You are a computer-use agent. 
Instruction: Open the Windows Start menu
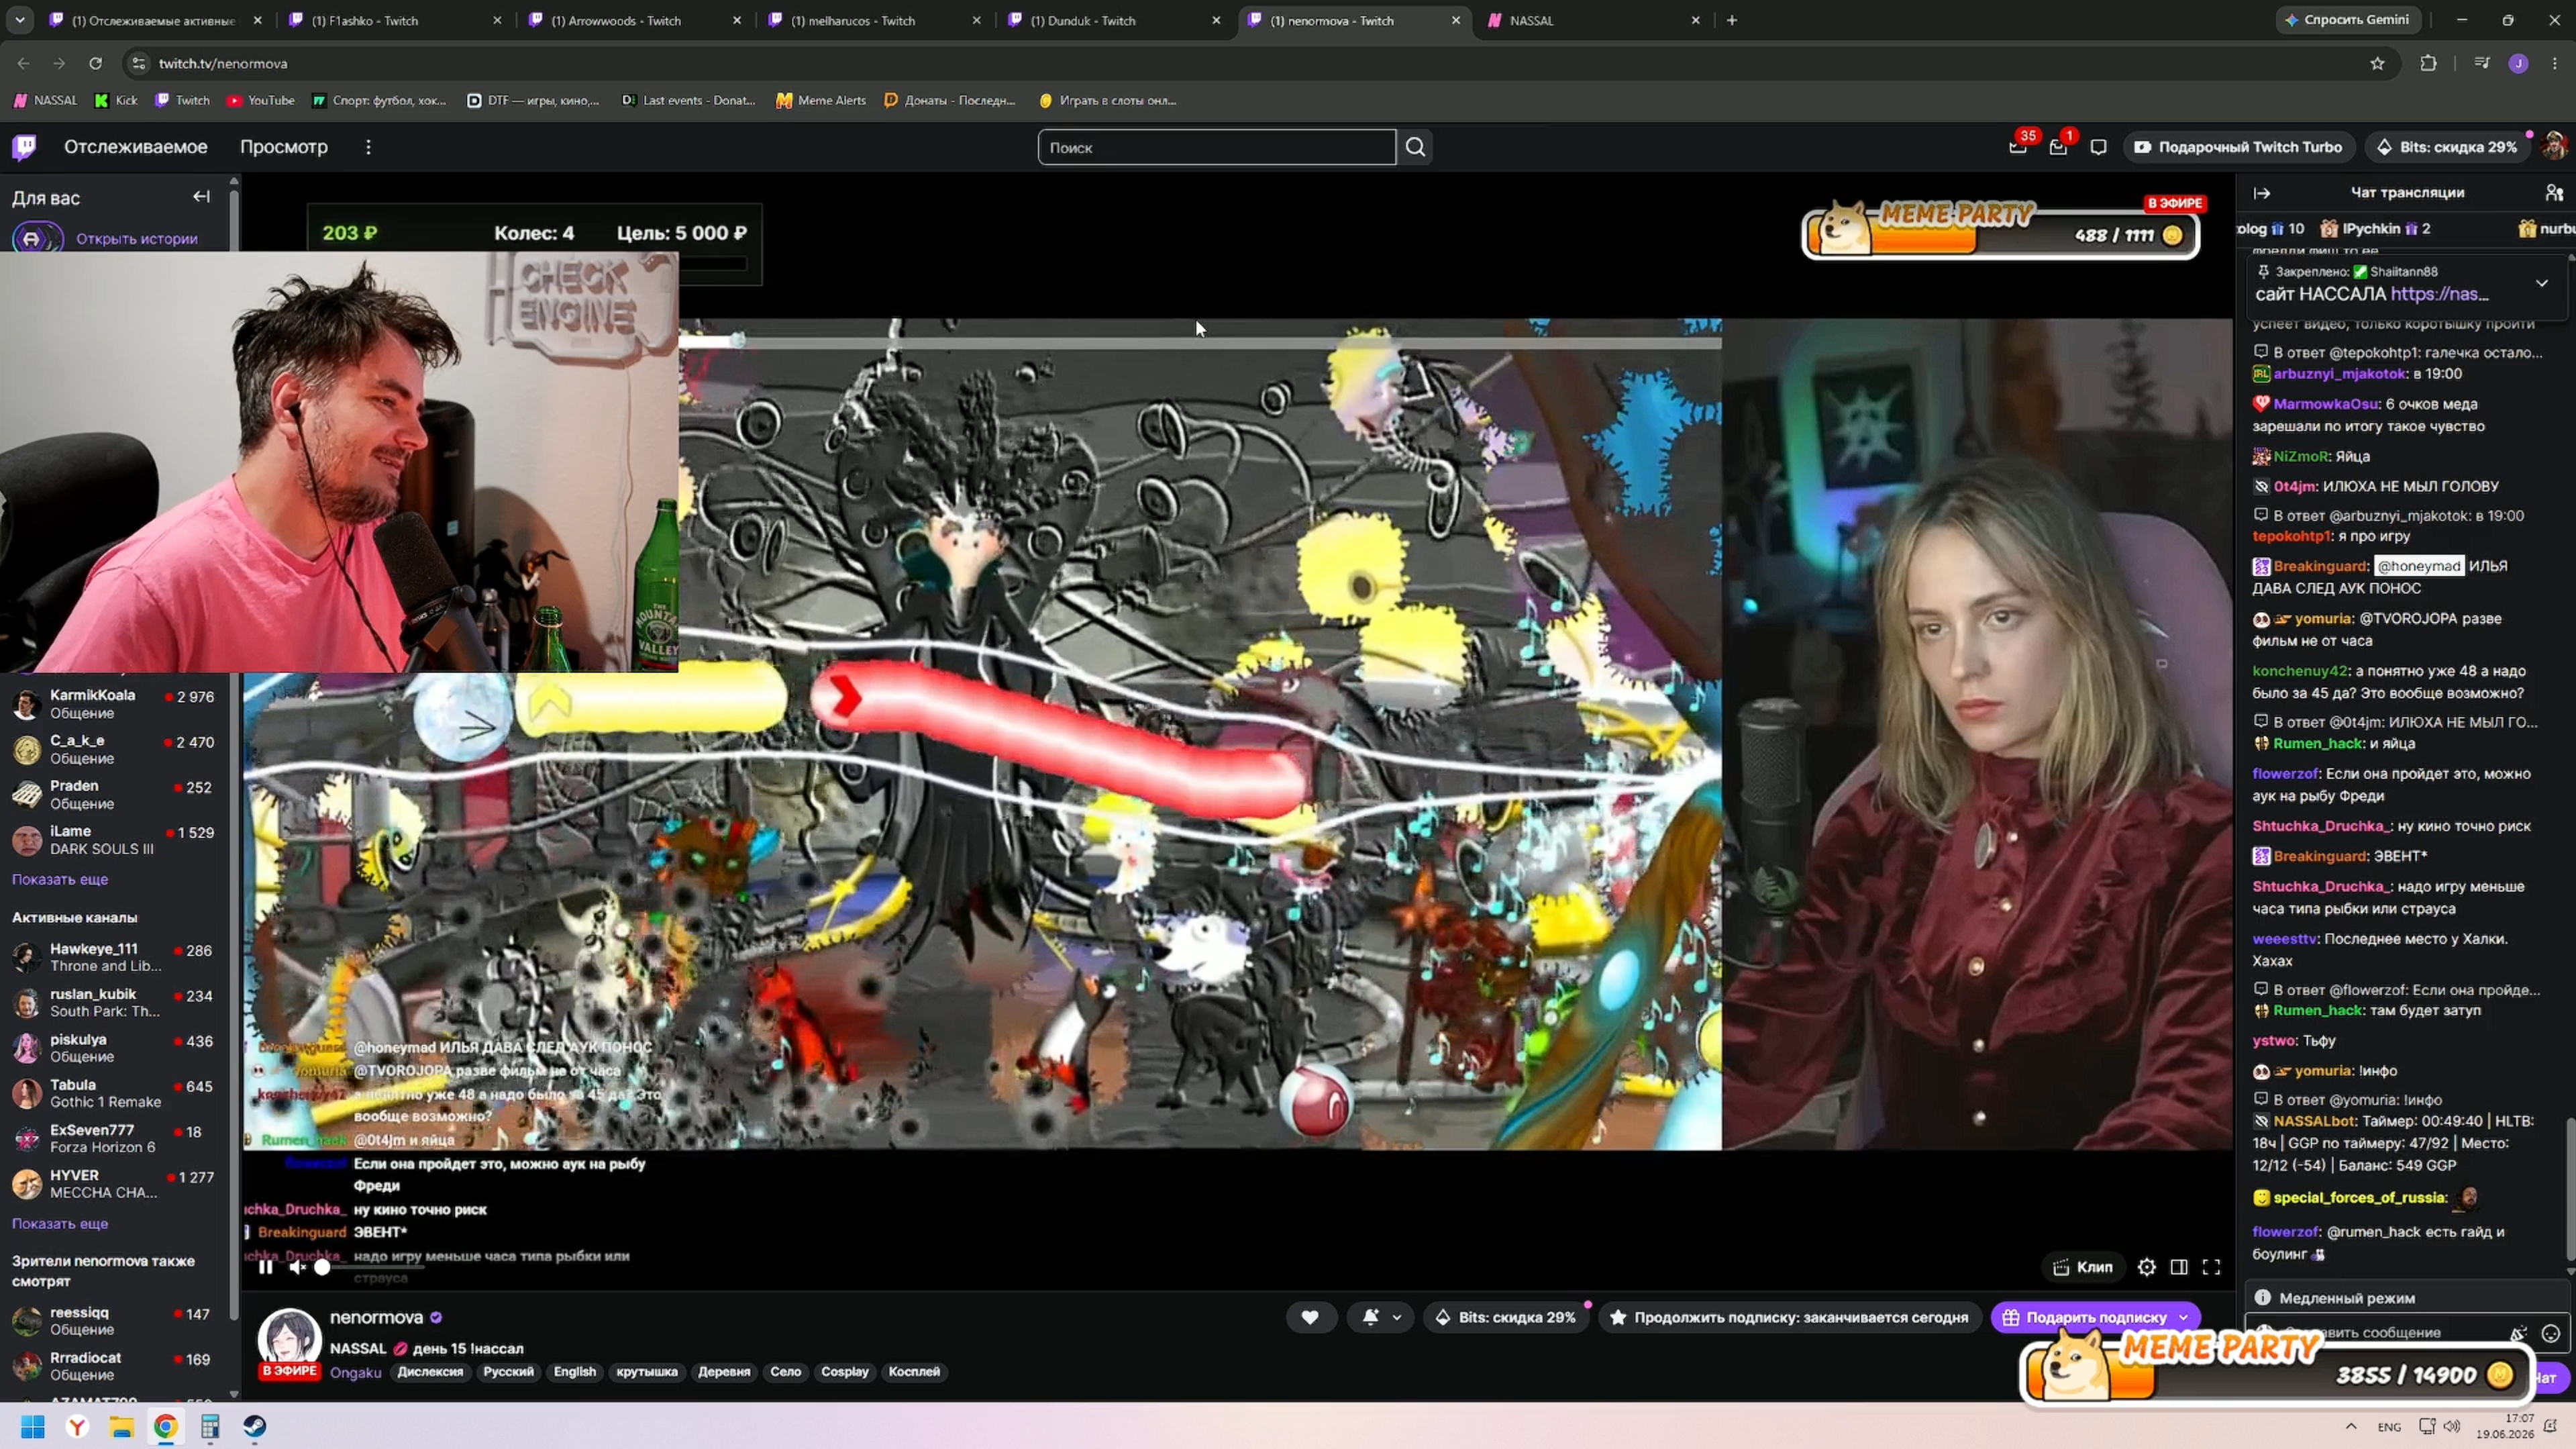(33, 1426)
